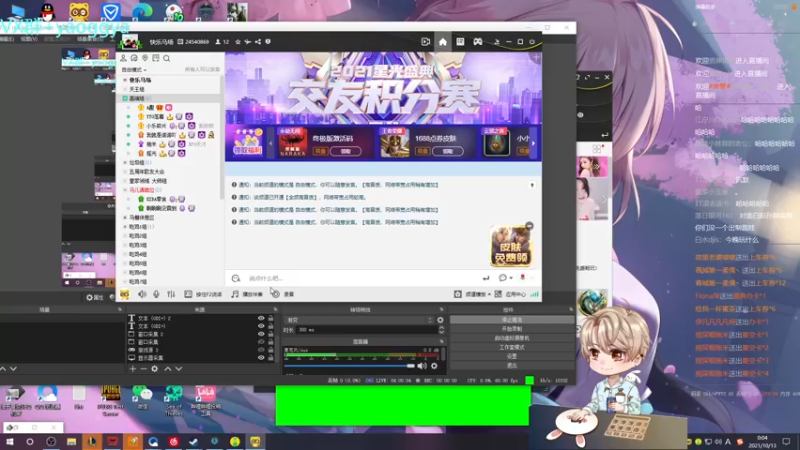Favorite the channel with the star icon
The width and height of the screenshot is (800, 450).
tap(238, 42)
